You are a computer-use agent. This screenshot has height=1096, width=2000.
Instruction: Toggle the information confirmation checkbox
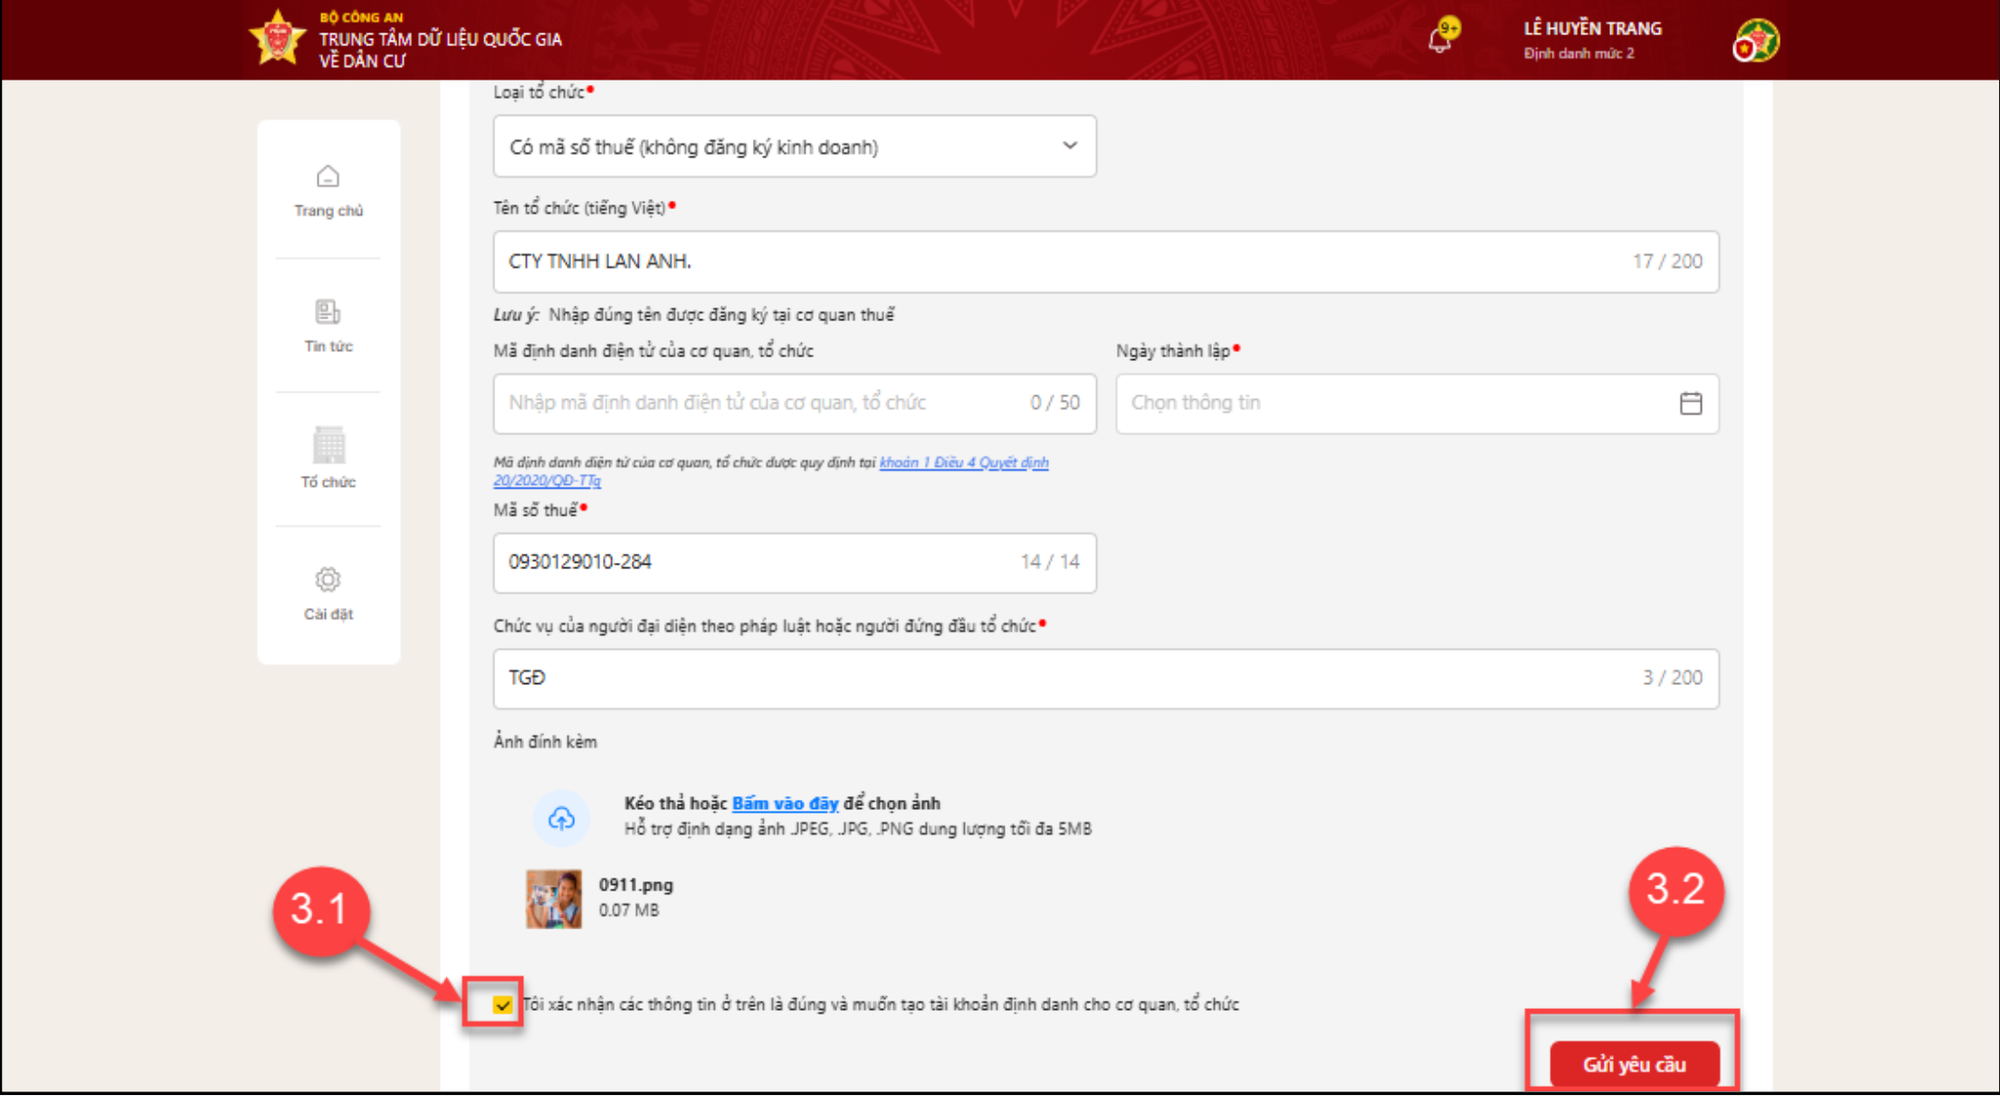tap(502, 1005)
